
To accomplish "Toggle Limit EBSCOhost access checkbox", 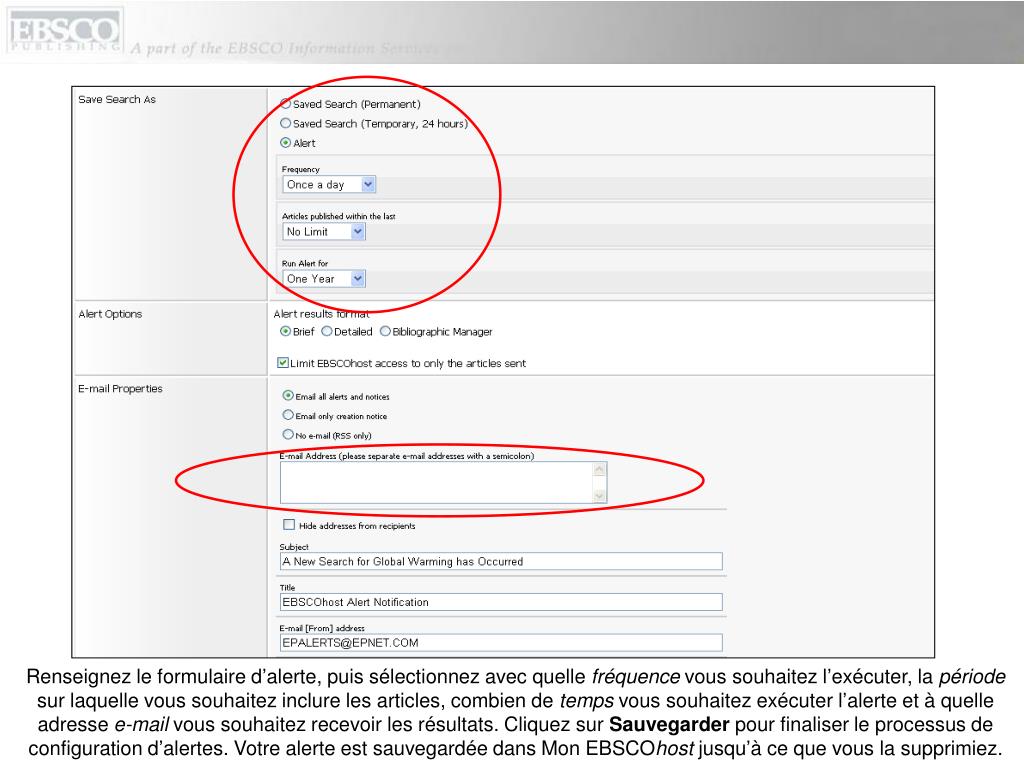I will point(283,362).
